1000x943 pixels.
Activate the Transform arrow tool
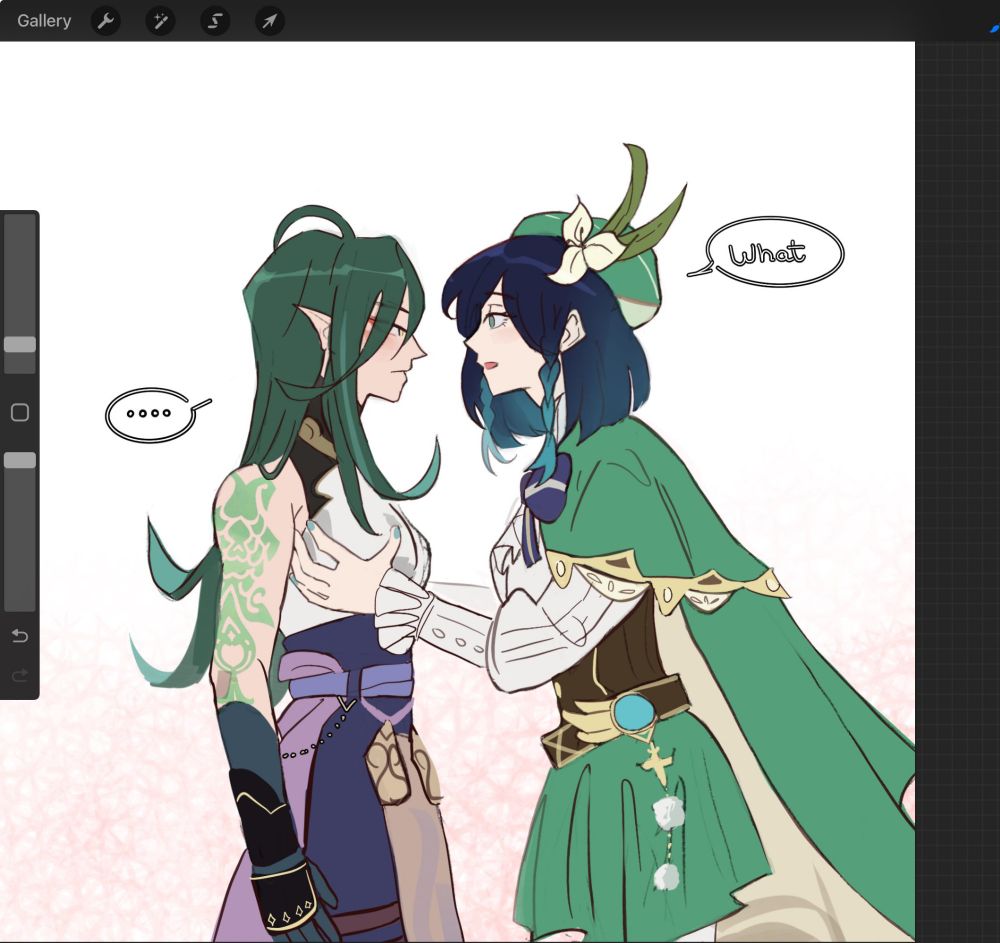click(x=270, y=21)
